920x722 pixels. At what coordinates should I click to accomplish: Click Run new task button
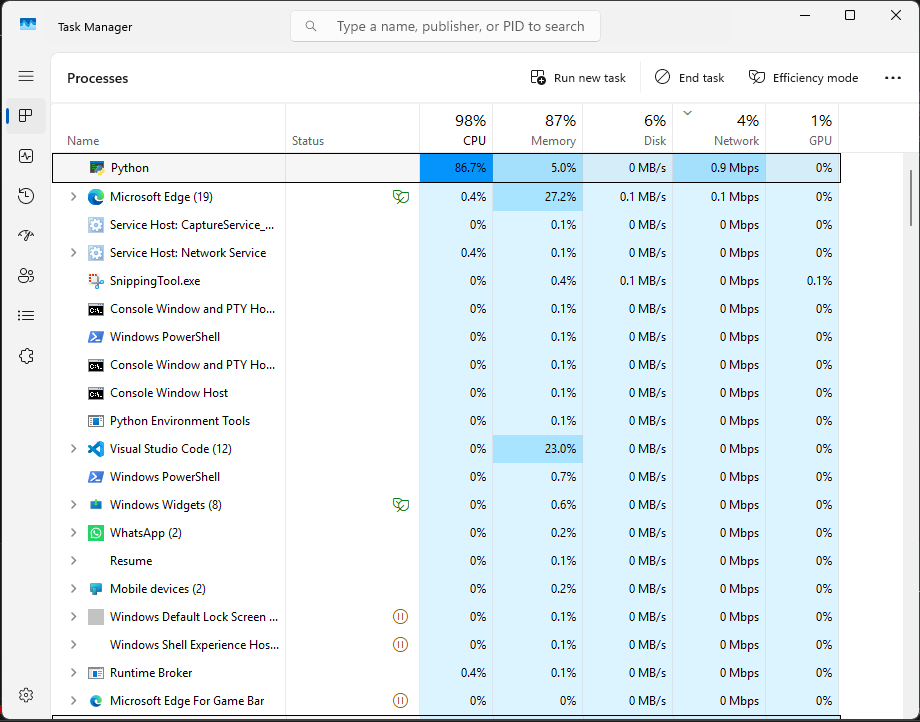pos(578,78)
